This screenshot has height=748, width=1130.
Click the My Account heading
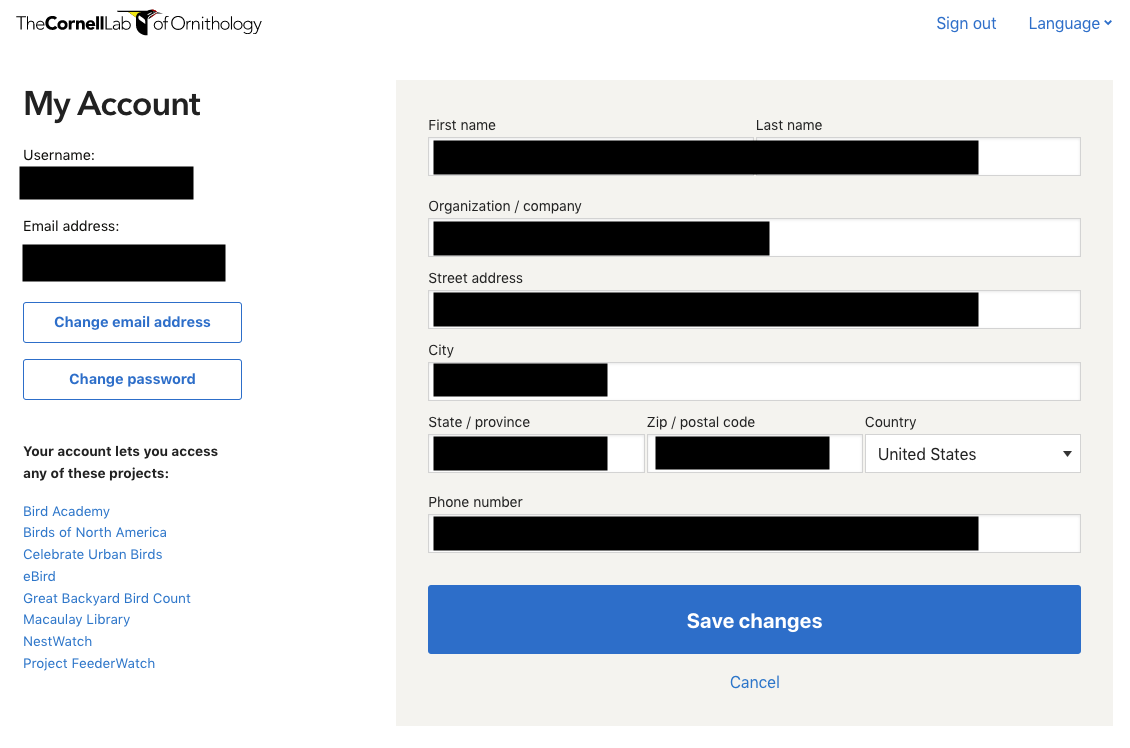point(112,104)
